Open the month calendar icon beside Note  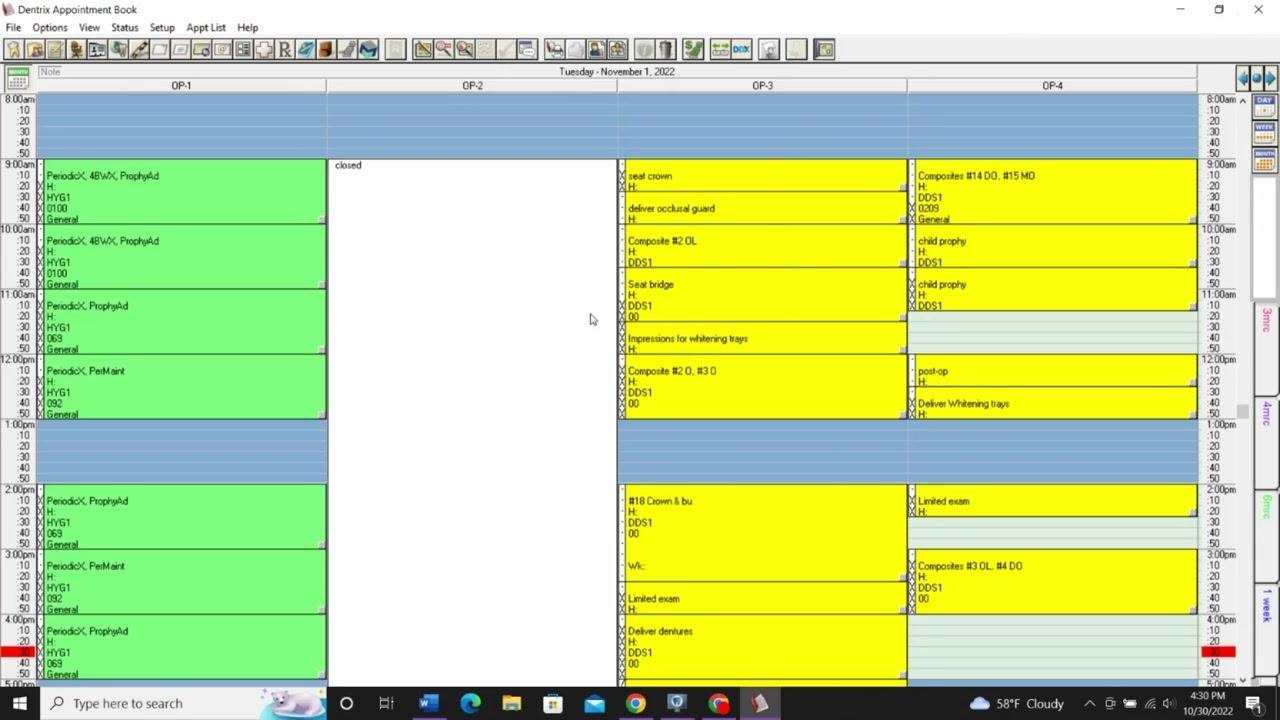point(18,78)
